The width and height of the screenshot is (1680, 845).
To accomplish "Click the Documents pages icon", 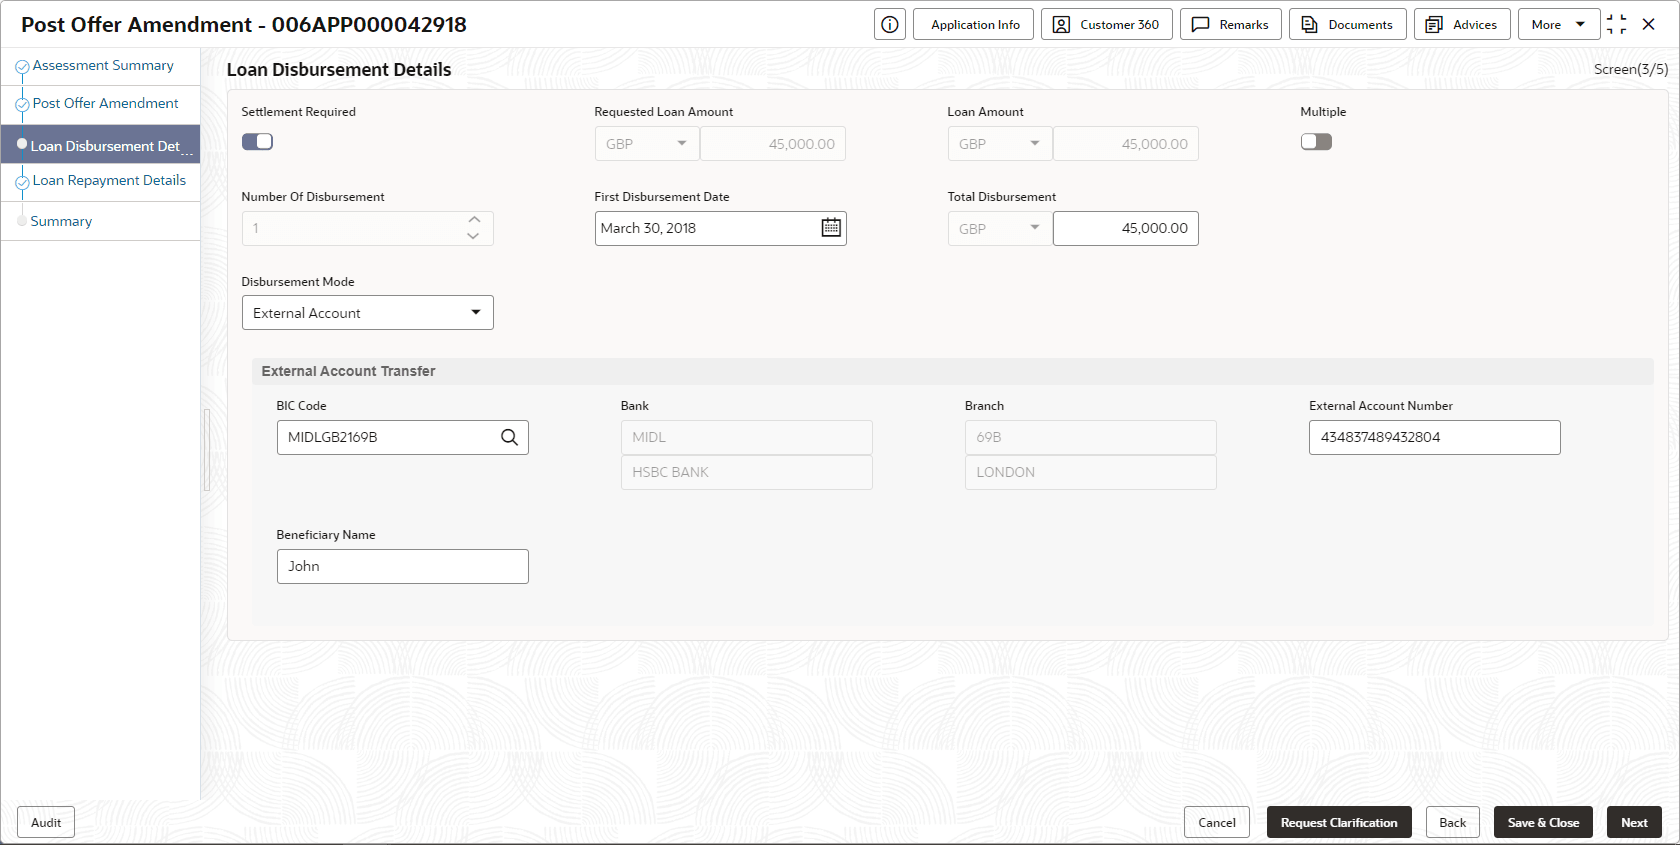I will click(1309, 25).
